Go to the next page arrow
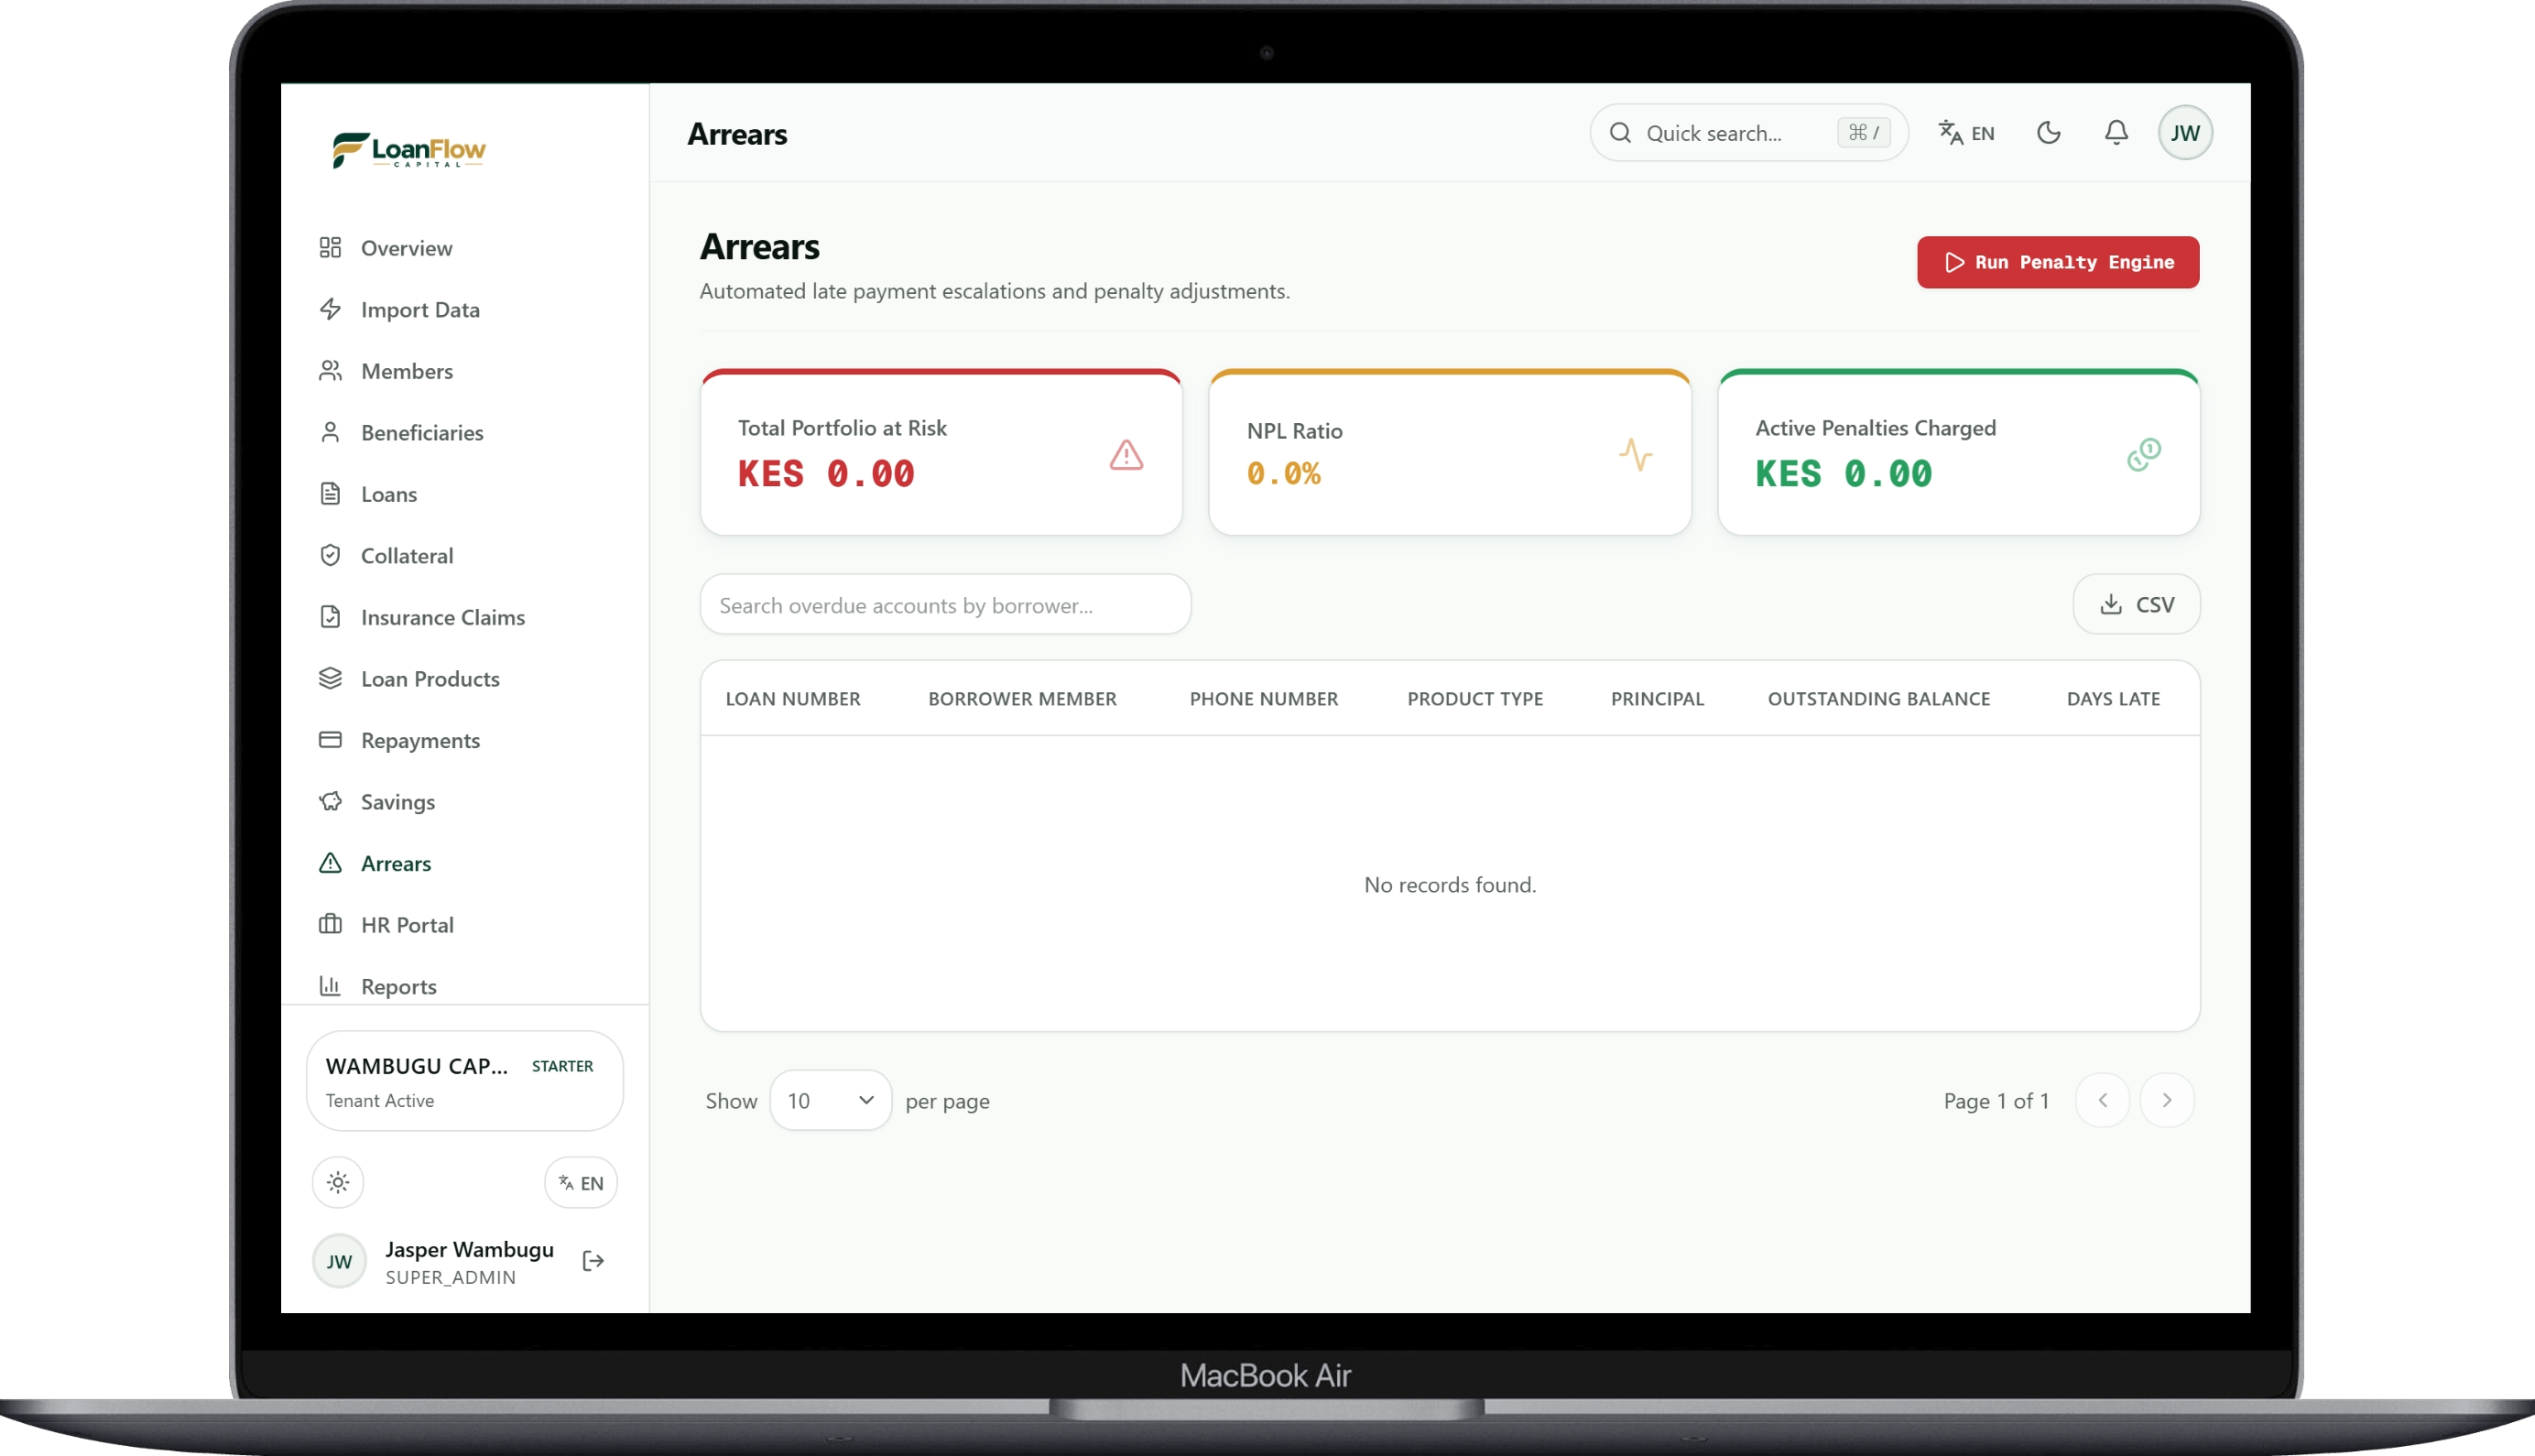Viewport: 2535px width, 1456px height. click(x=2167, y=1100)
